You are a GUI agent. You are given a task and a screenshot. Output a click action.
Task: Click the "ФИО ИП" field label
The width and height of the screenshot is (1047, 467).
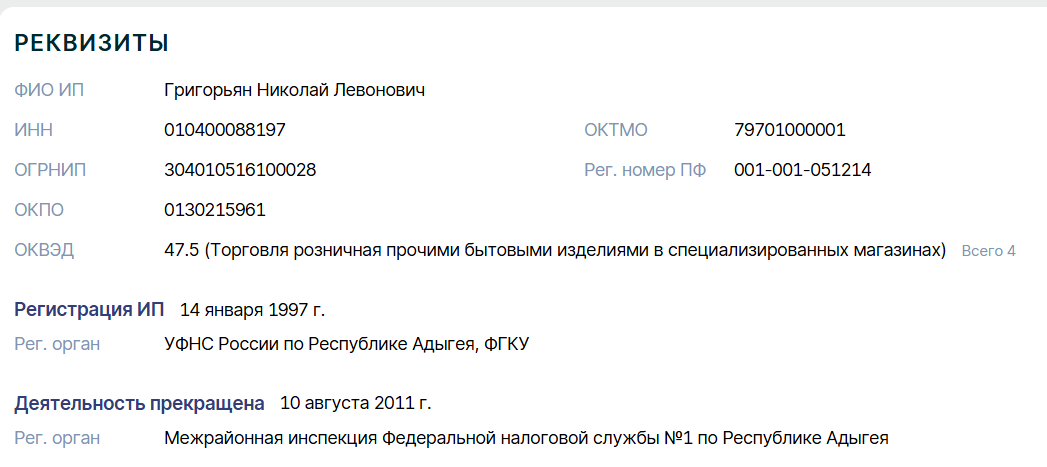(49, 91)
